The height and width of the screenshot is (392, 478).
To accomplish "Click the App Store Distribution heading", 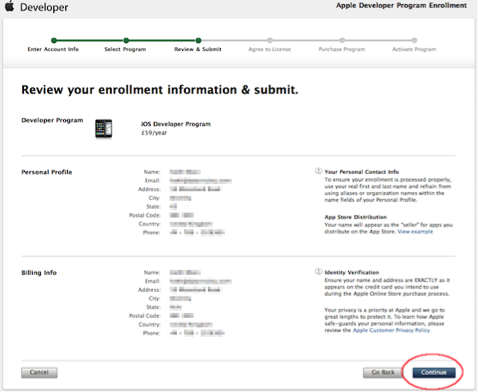I will pyautogui.click(x=356, y=217).
